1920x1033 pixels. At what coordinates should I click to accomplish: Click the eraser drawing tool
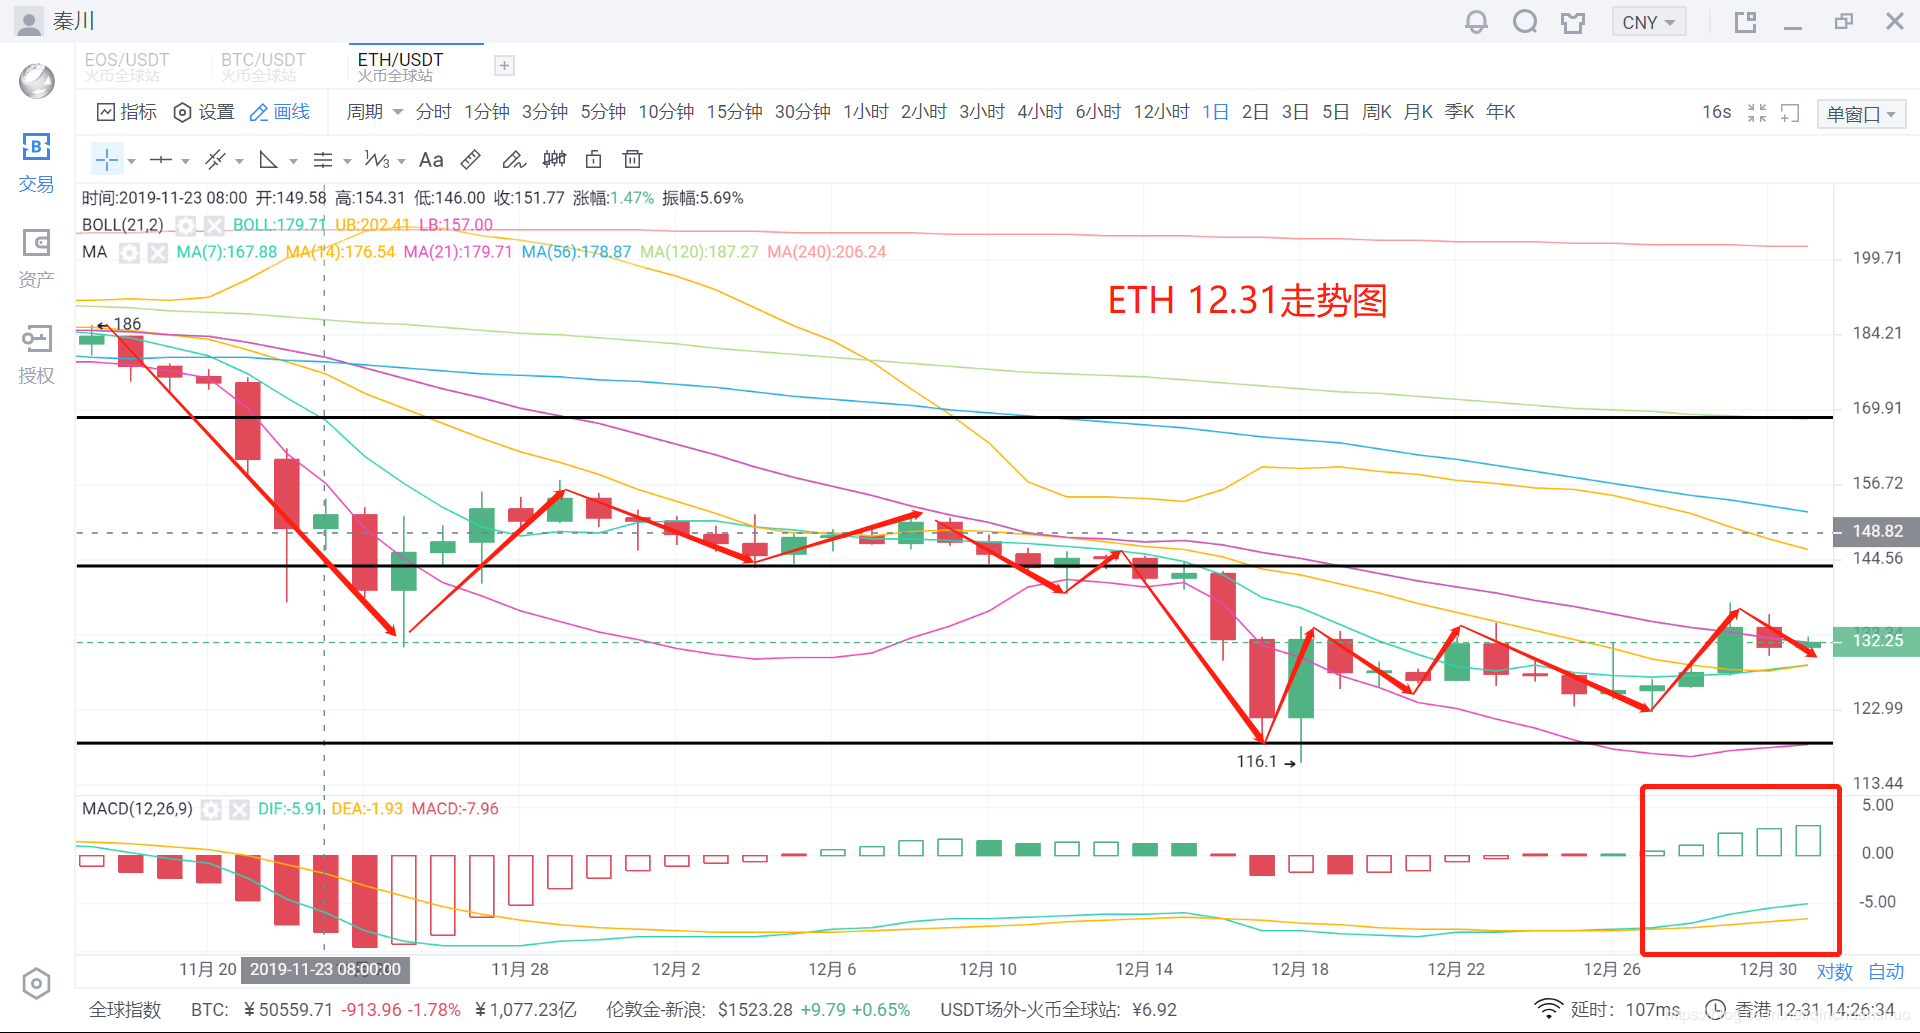tap(513, 160)
